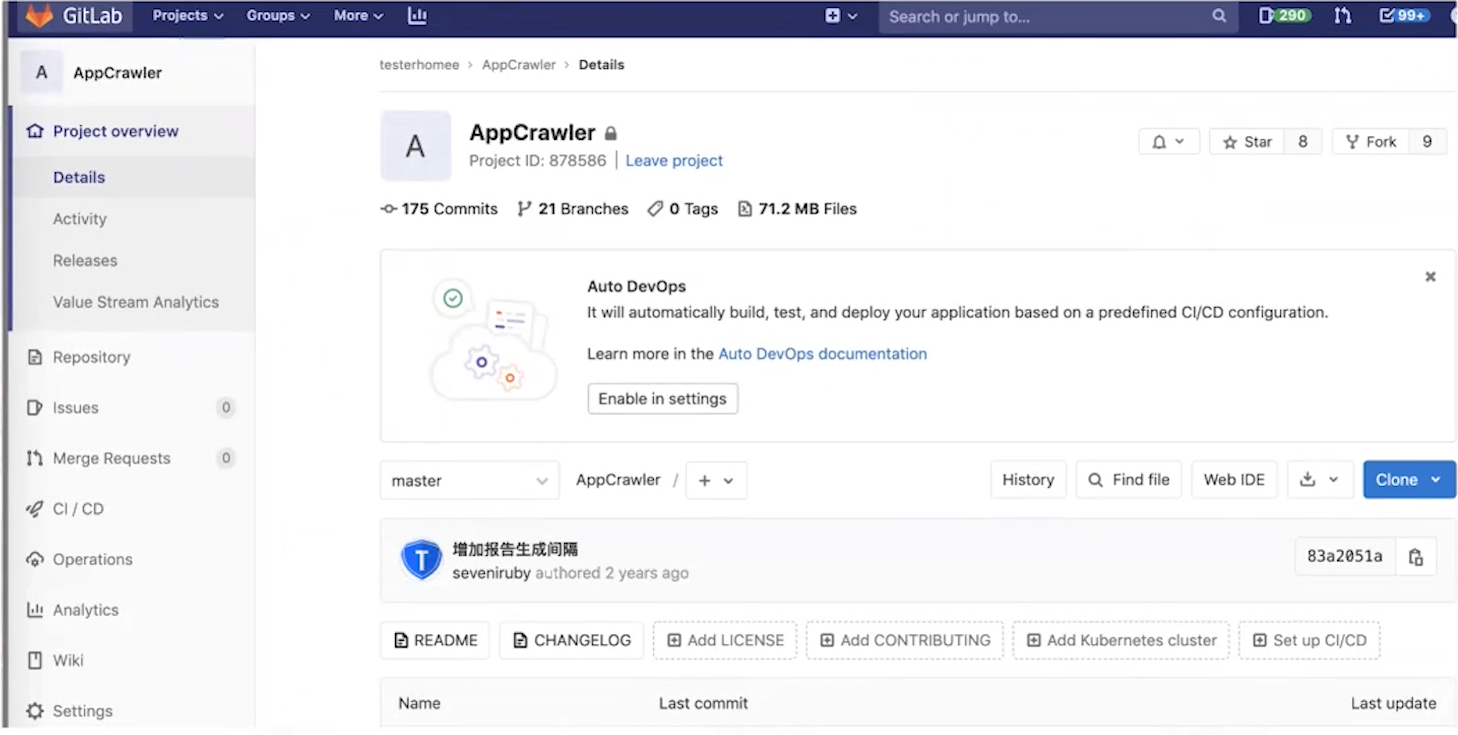Click commit SHA 83a2051a
Screen dimensions: 1458x735
pyautogui.click(x=1344, y=557)
